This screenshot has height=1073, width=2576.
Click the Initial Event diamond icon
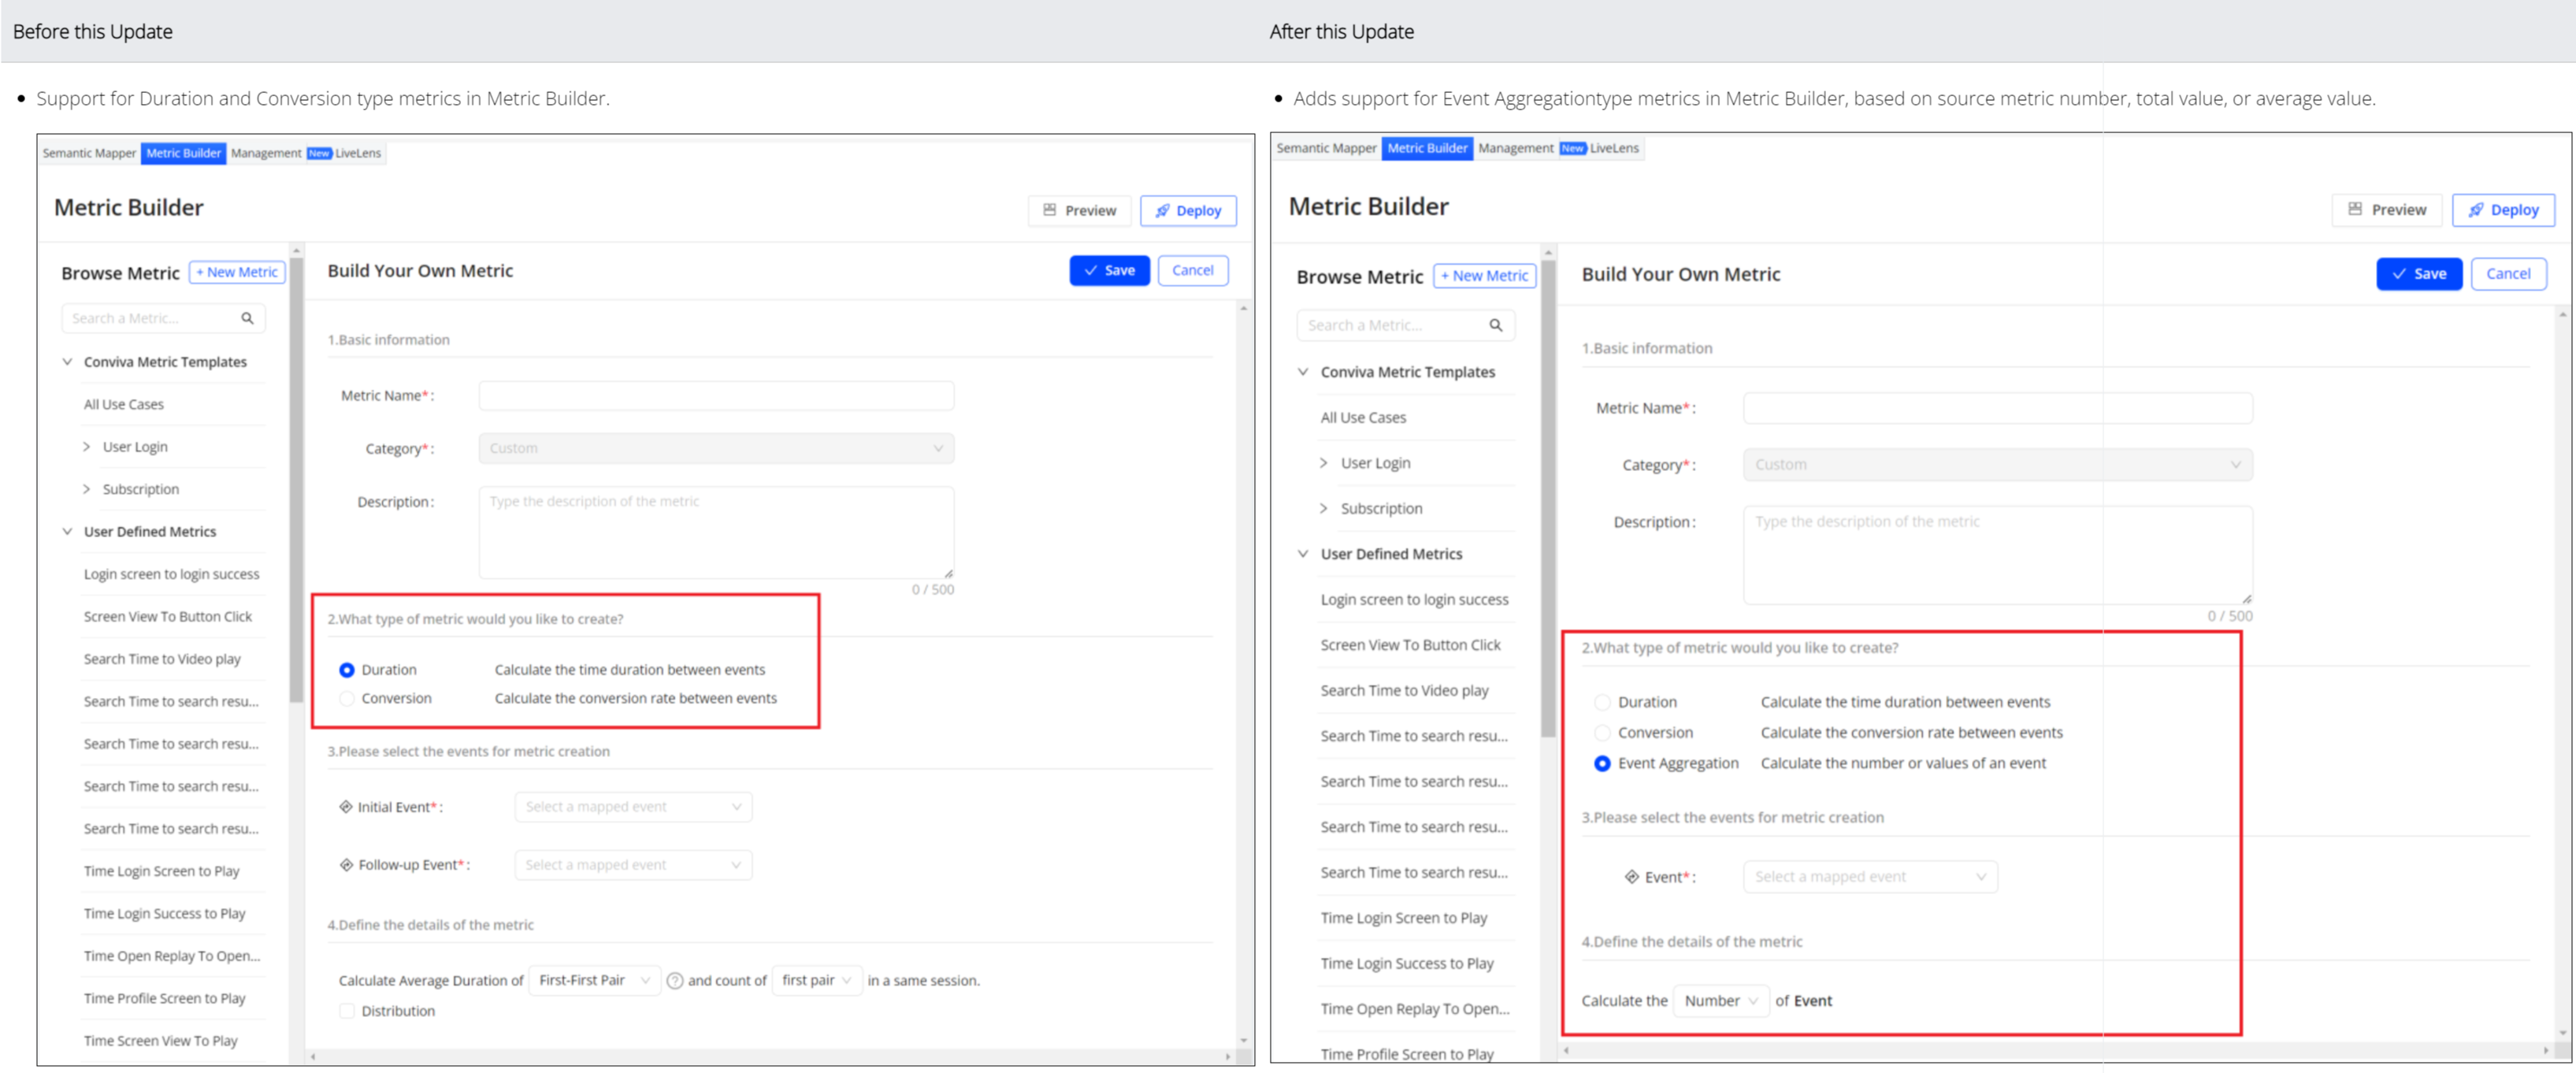click(346, 807)
